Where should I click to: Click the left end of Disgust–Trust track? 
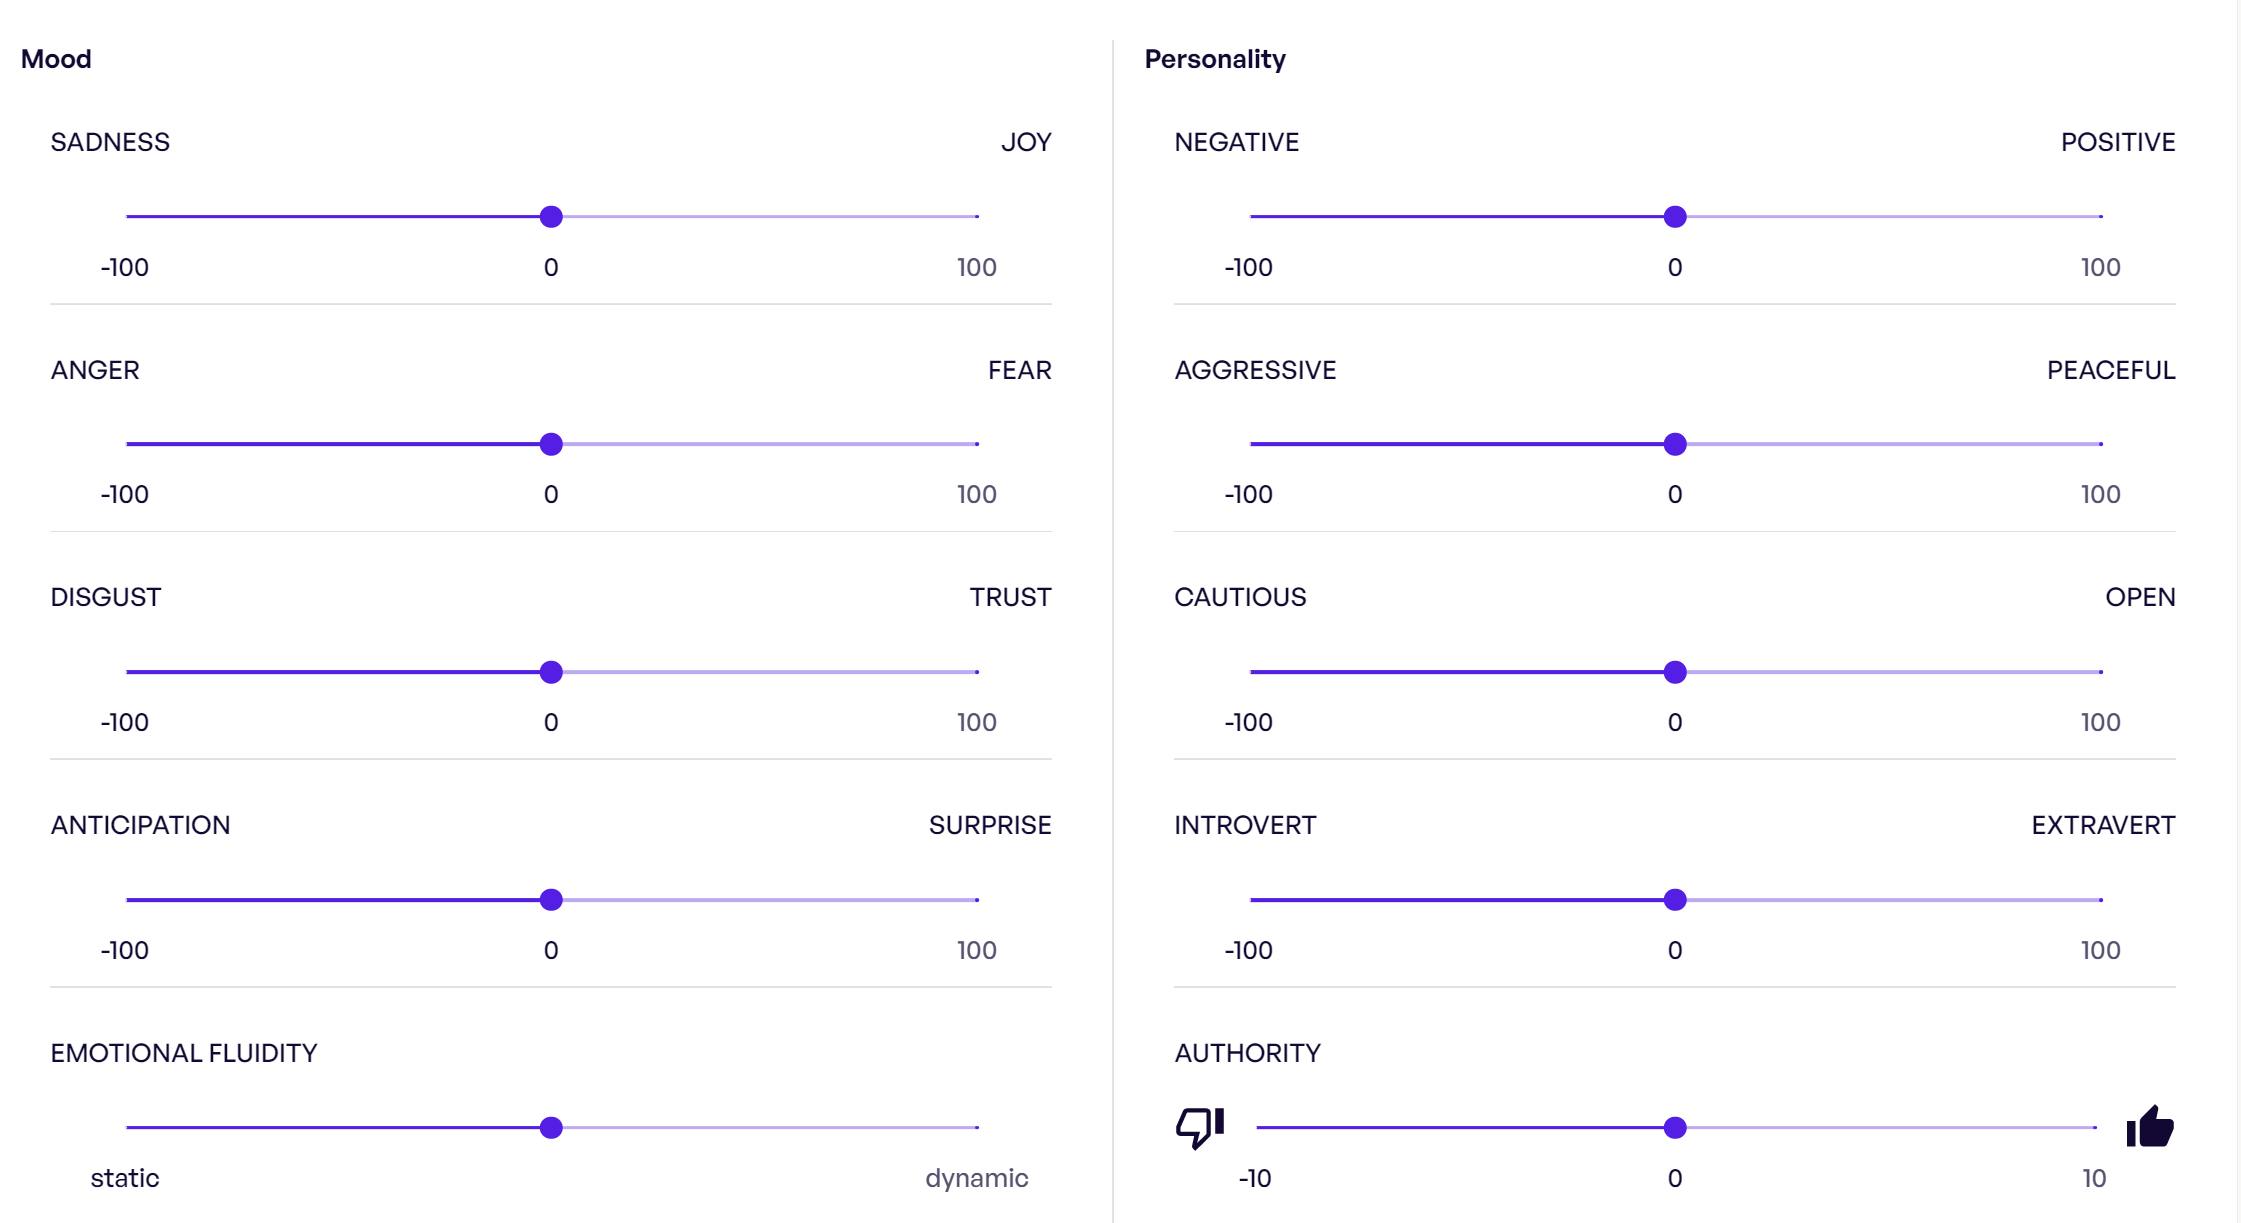(128, 672)
